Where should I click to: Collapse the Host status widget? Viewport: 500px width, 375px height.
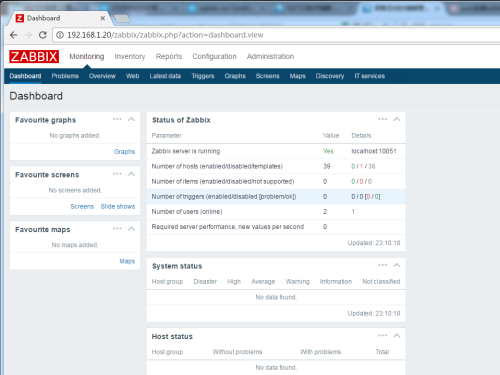pyautogui.click(x=397, y=336)
